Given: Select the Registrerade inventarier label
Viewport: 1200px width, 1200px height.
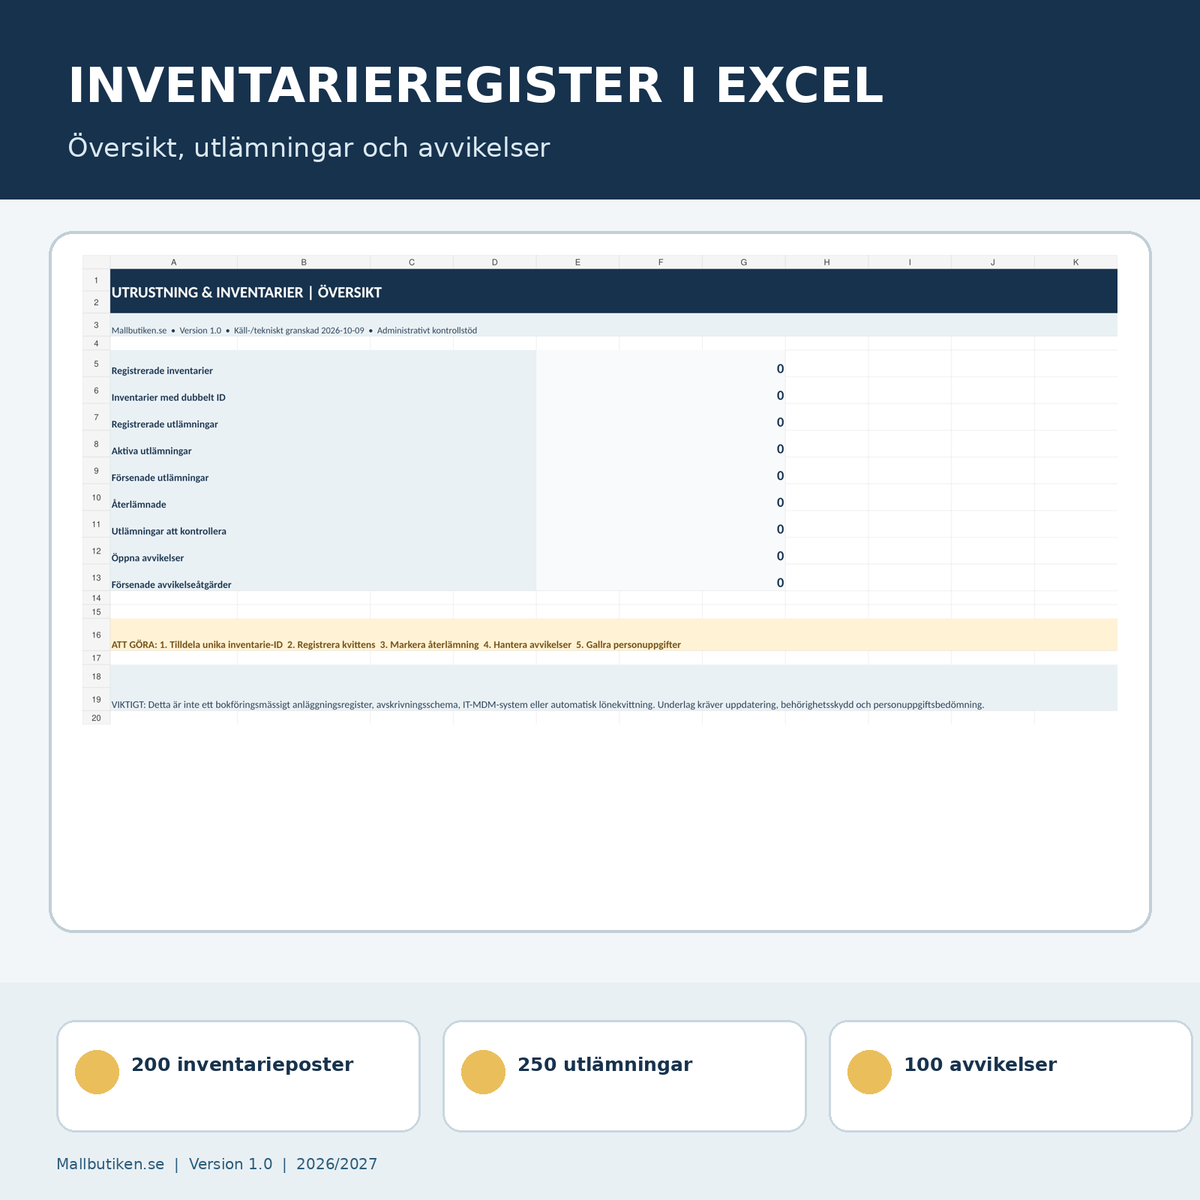Looking at the screenshot, I should pyautogui.click(x=162, y=371).
